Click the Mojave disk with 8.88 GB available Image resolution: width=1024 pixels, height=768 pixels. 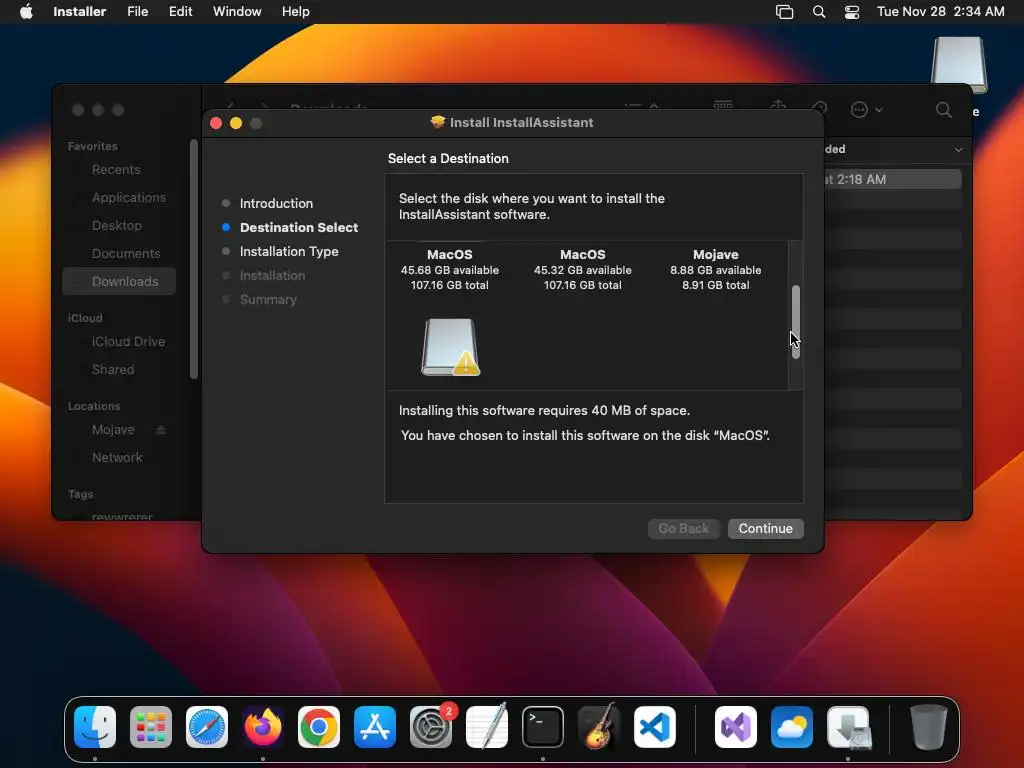[x=715, y=269]
